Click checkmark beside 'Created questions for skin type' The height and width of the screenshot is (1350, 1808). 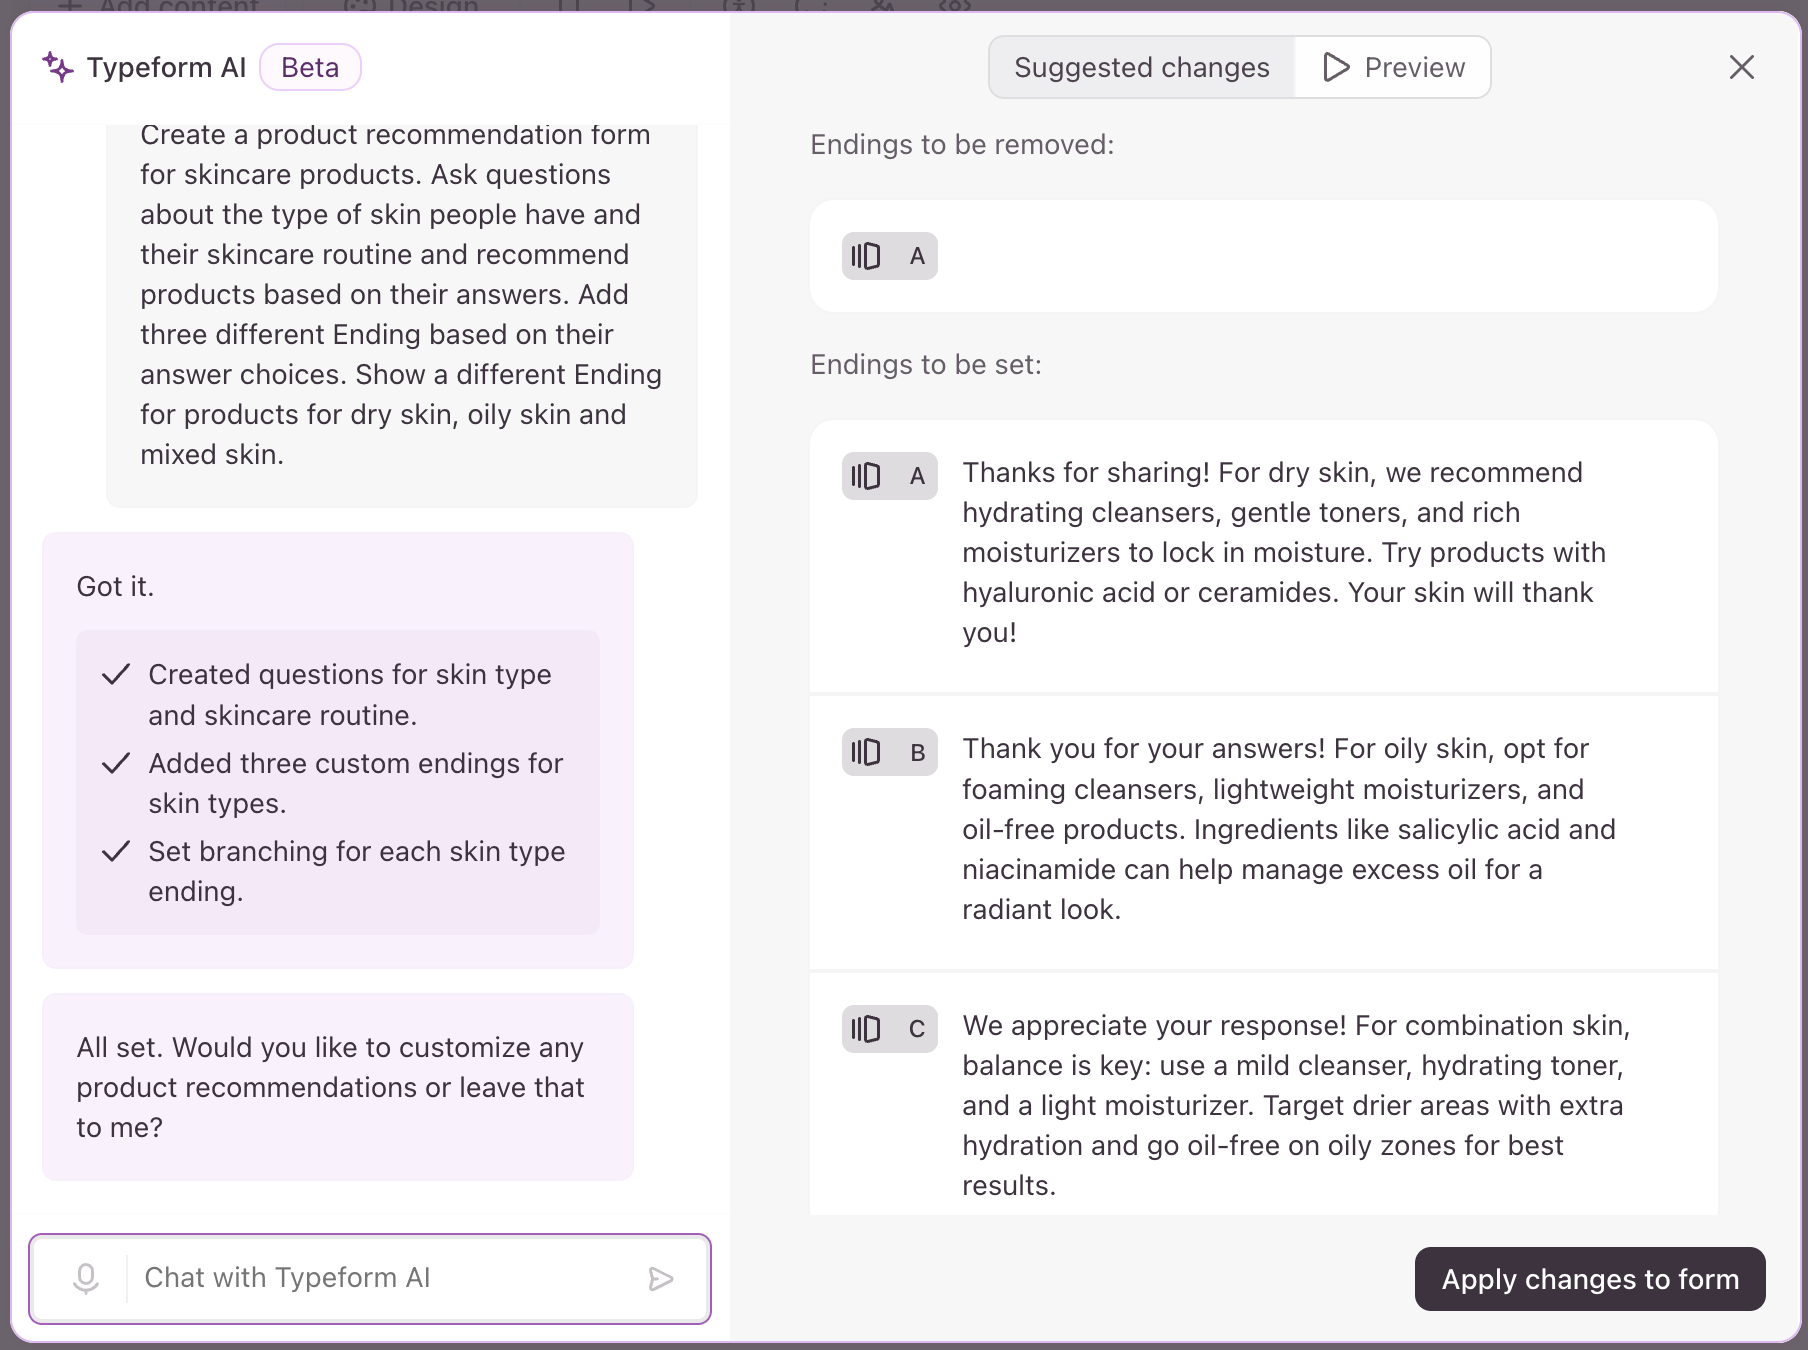point(116,675)
